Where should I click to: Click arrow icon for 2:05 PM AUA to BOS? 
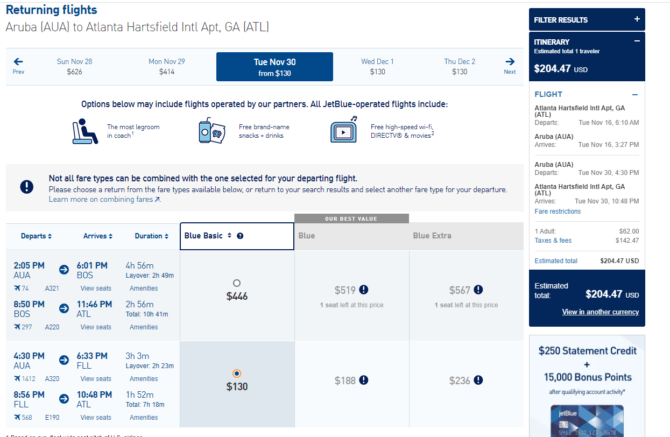click(x=64, y=270)
